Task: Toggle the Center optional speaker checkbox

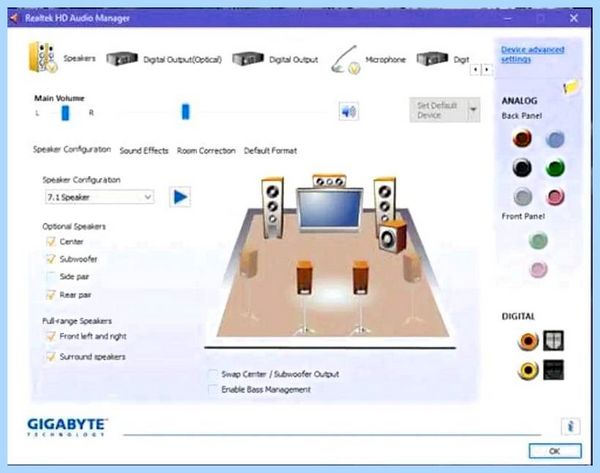Action: [x=51, y=241]
